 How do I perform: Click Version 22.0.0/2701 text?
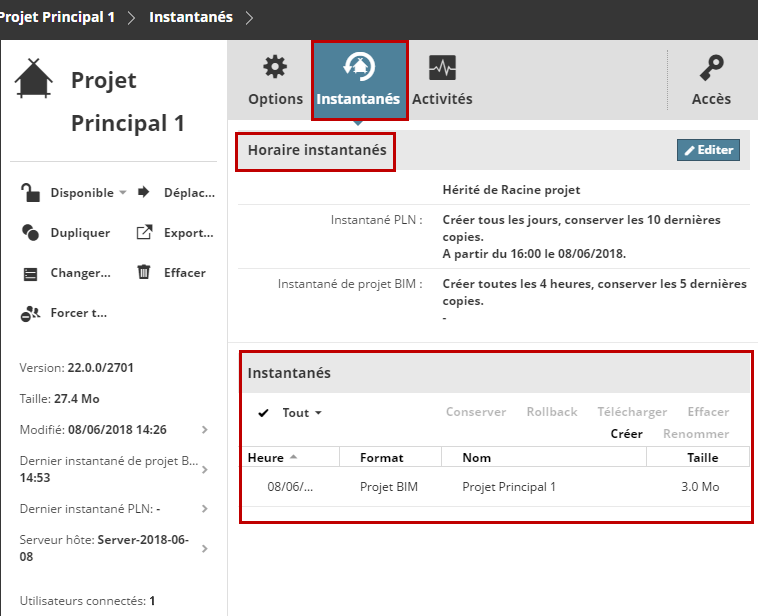[x=76, y=367]
